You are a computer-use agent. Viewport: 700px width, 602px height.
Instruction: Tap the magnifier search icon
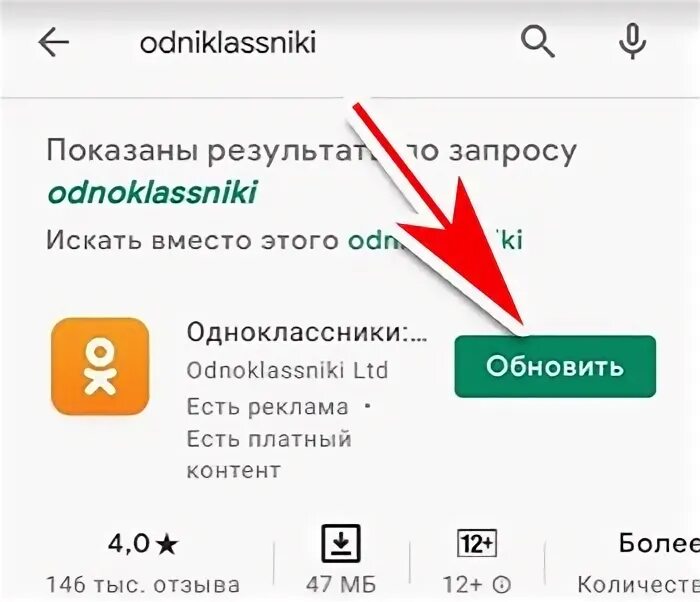[x=538, y=42]
